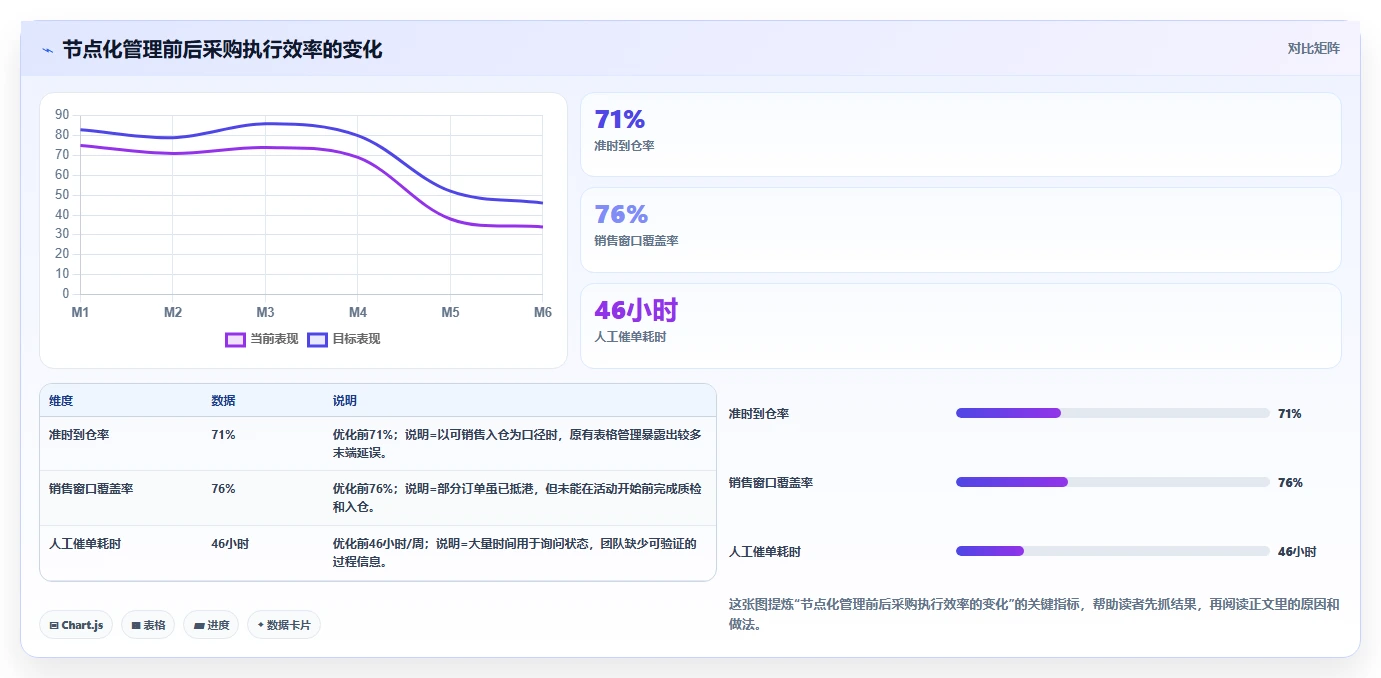1381x678 pixels.
Task: Select the Chart.js tag chip
Action: pos(76,625)
